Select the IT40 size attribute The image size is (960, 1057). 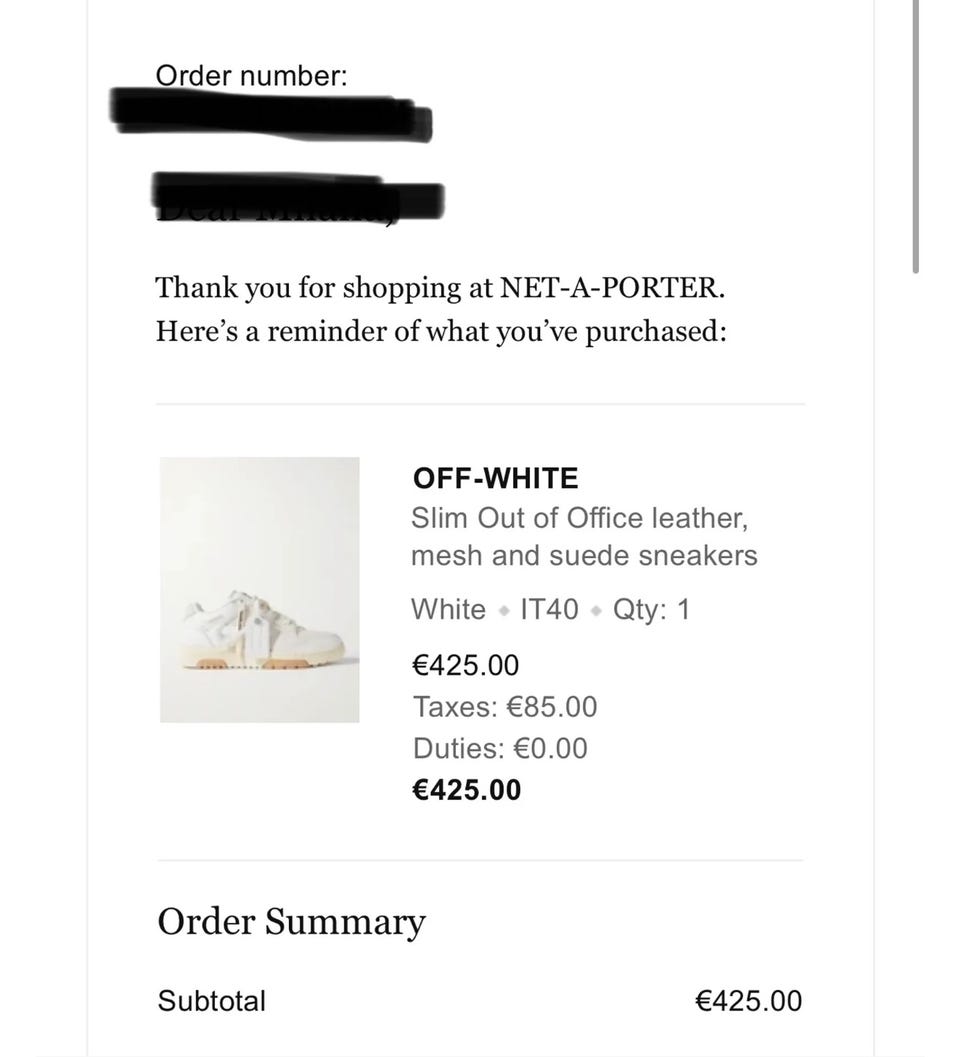coord(549,609)
